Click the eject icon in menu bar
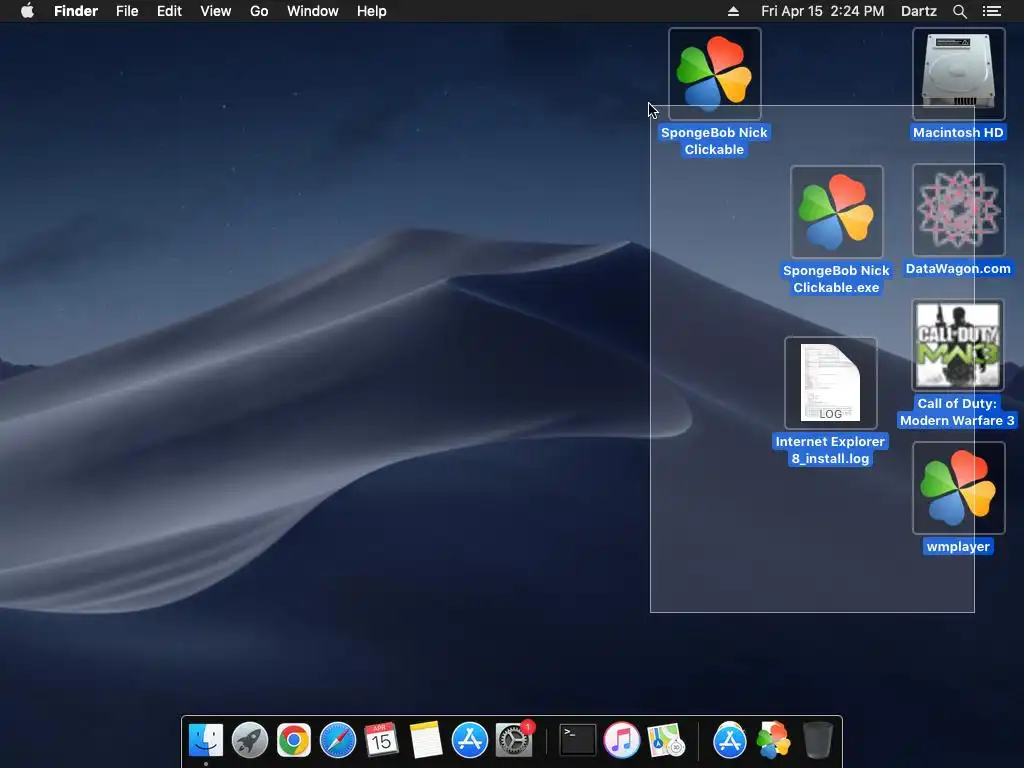This screenshot has width=1024, height=768. [x=733, y=11]
